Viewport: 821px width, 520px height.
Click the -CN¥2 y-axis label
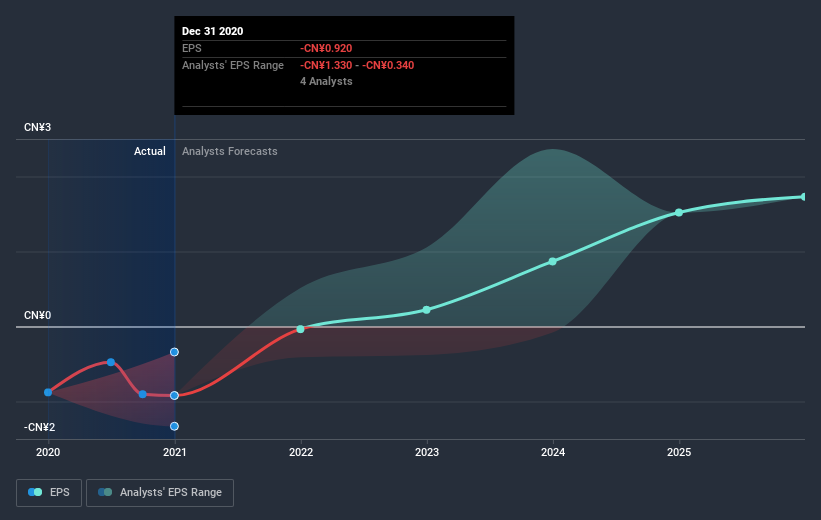(39, 427)
